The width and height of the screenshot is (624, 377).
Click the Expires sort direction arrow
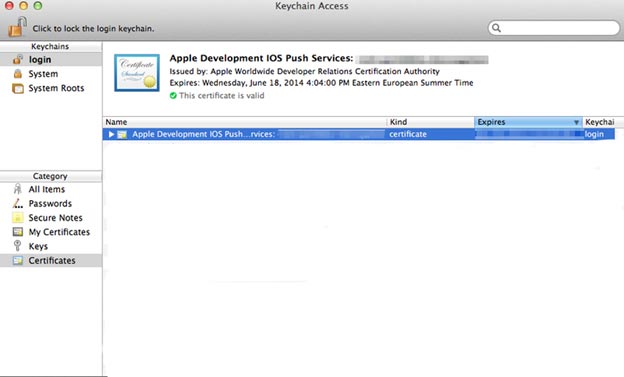pyautogui.click(x=576, y=122)
